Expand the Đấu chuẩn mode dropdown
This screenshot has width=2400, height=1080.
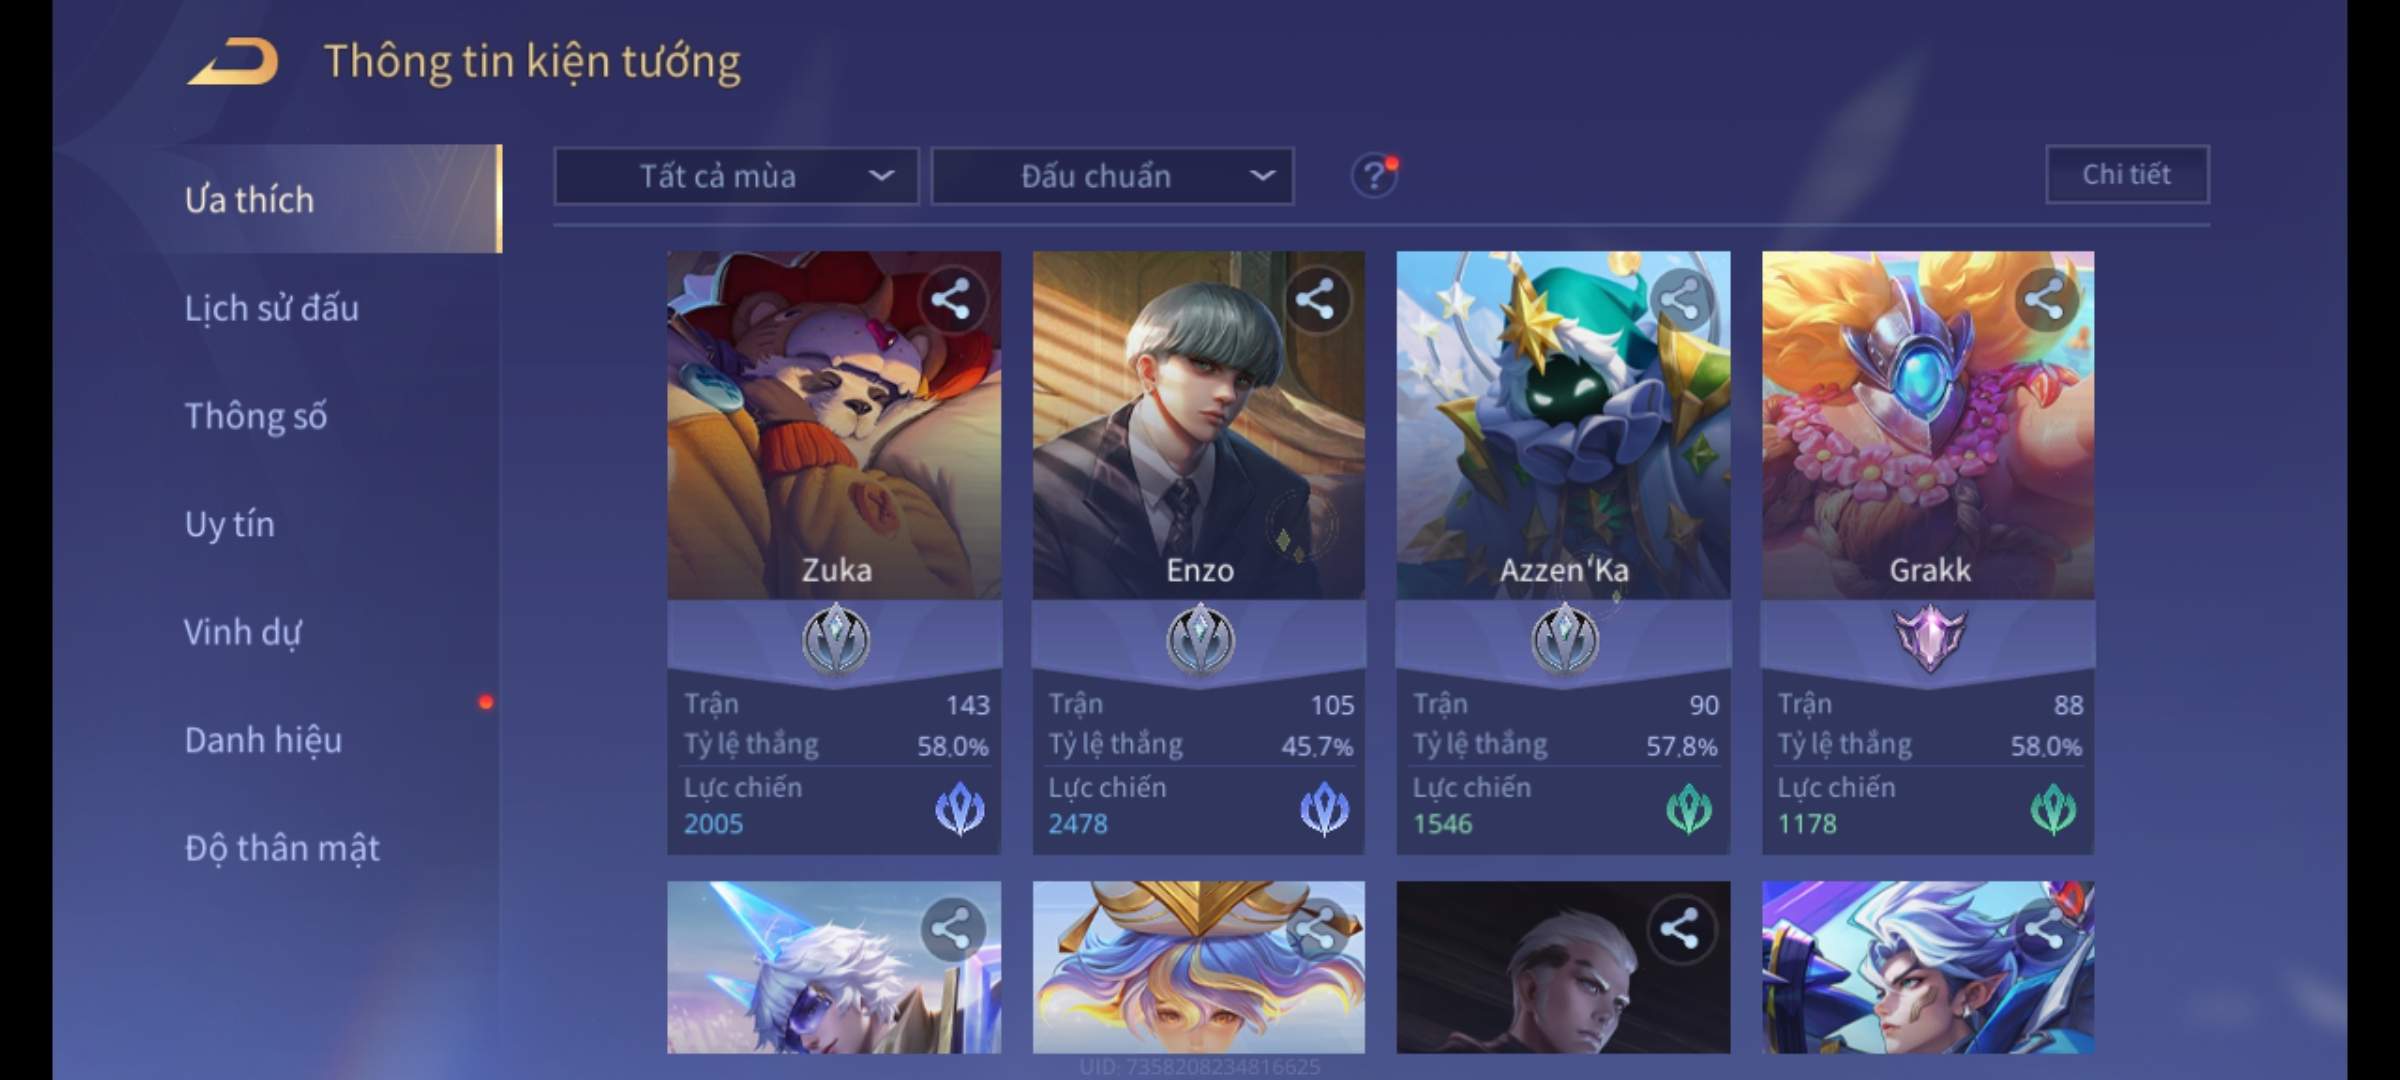coord(1113,177)
